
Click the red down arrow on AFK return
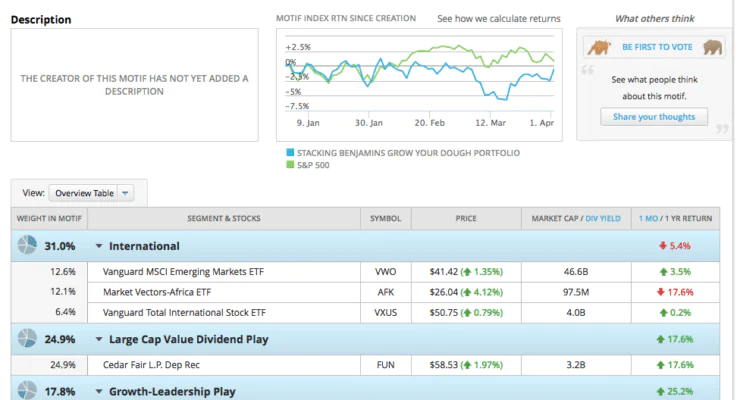[x=661, y=292]
